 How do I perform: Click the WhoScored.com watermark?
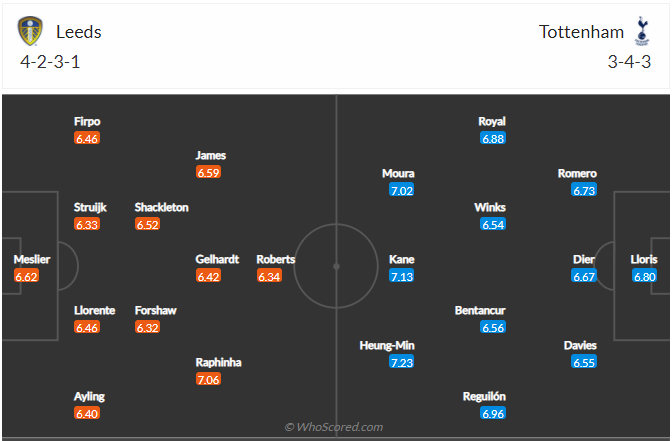tap(334, 427)
